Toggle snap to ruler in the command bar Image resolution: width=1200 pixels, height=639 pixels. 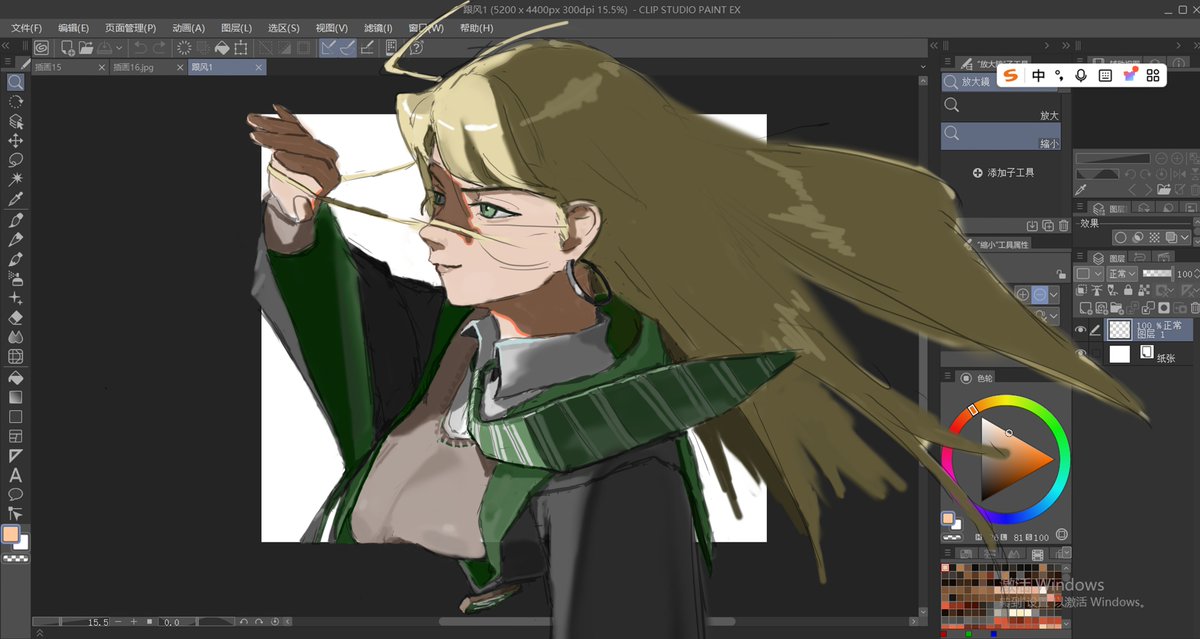click(328, 47)
